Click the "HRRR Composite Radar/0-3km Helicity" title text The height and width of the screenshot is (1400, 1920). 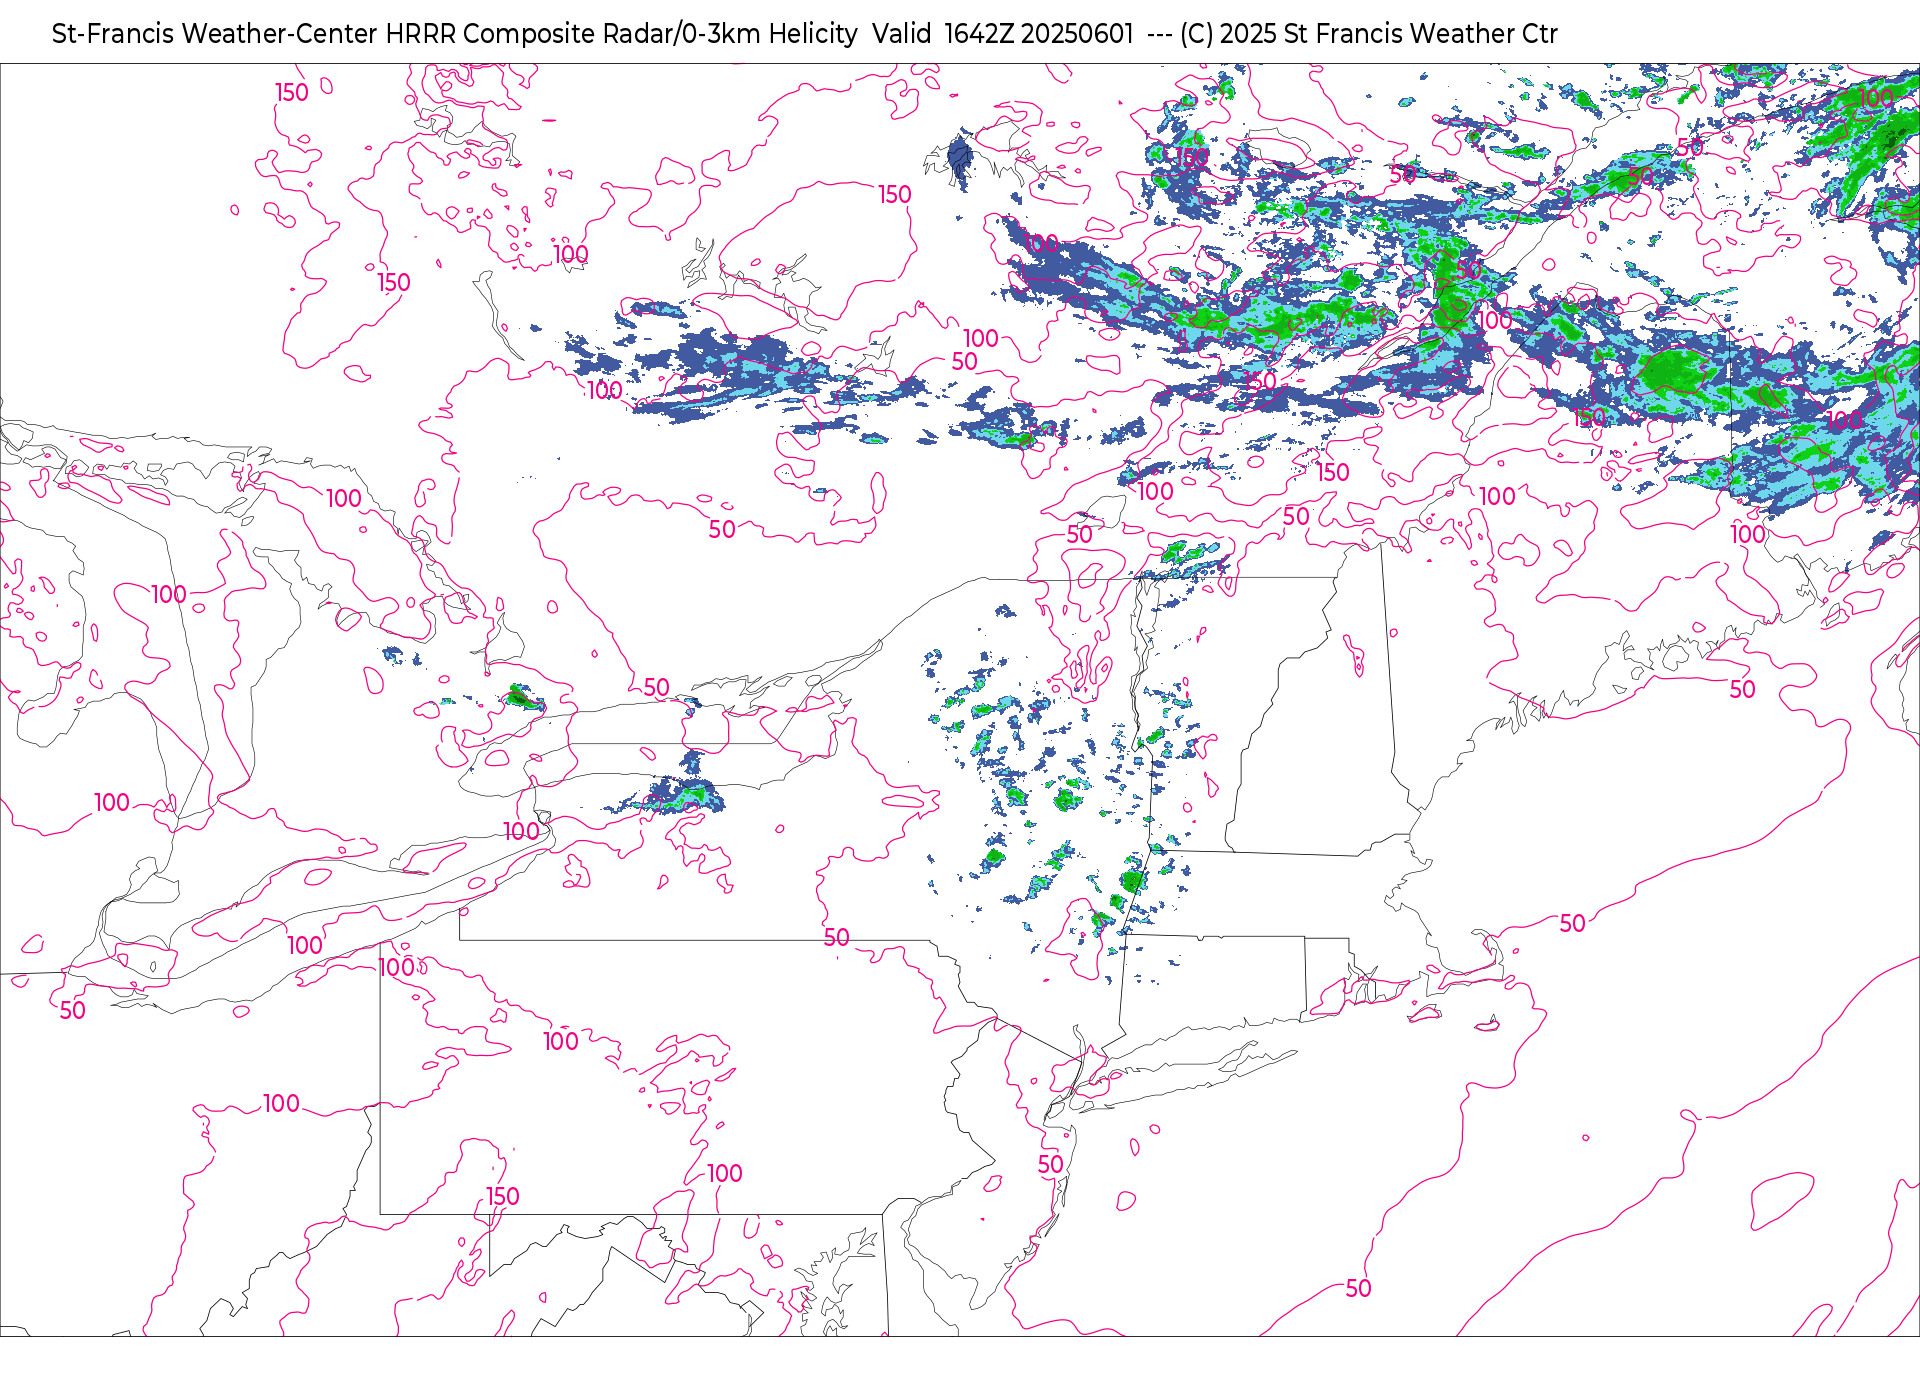(x=621, y=34)
